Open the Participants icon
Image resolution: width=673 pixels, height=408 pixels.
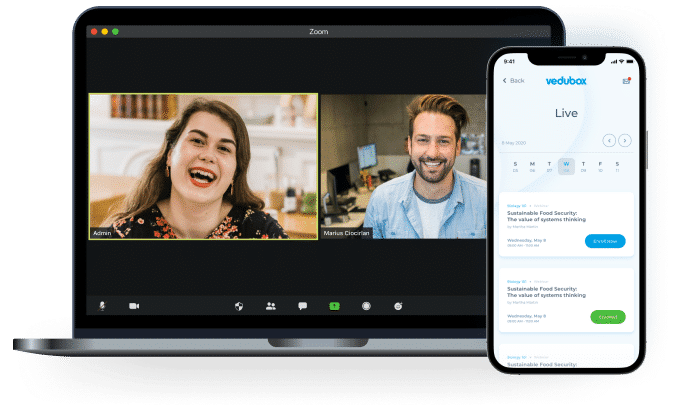[x=271, y=306]
